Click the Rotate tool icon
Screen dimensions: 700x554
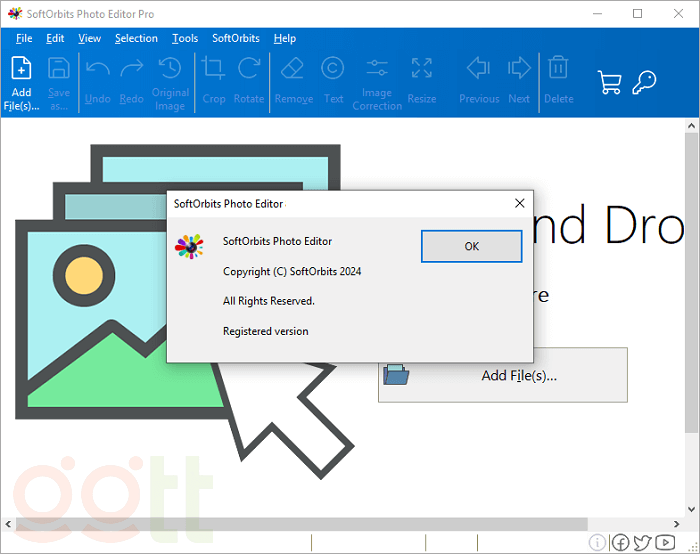point(249,80)
